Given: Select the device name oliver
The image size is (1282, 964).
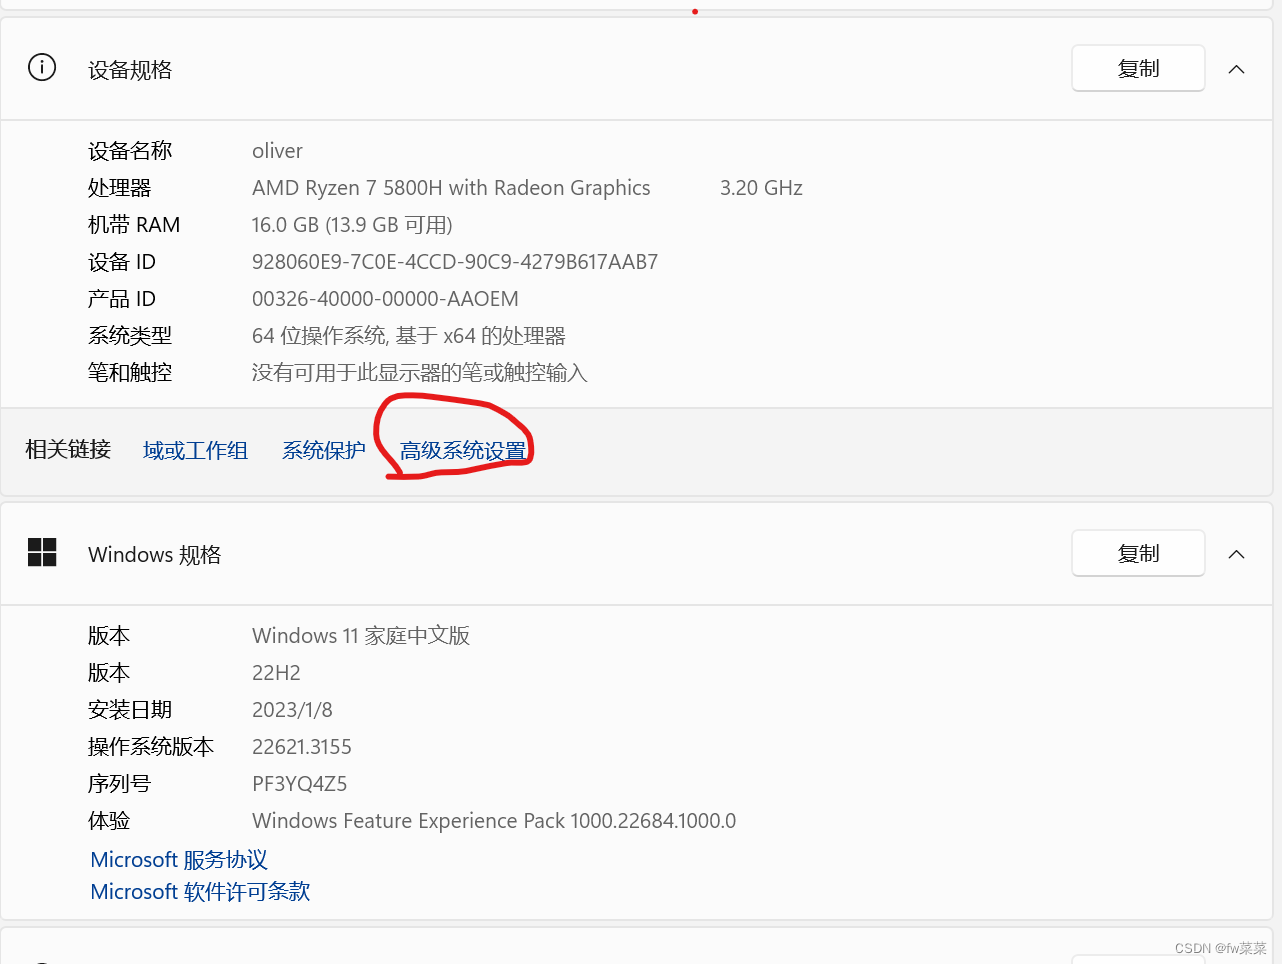Looking at the screenshot, I should click(x=277, y=150).
